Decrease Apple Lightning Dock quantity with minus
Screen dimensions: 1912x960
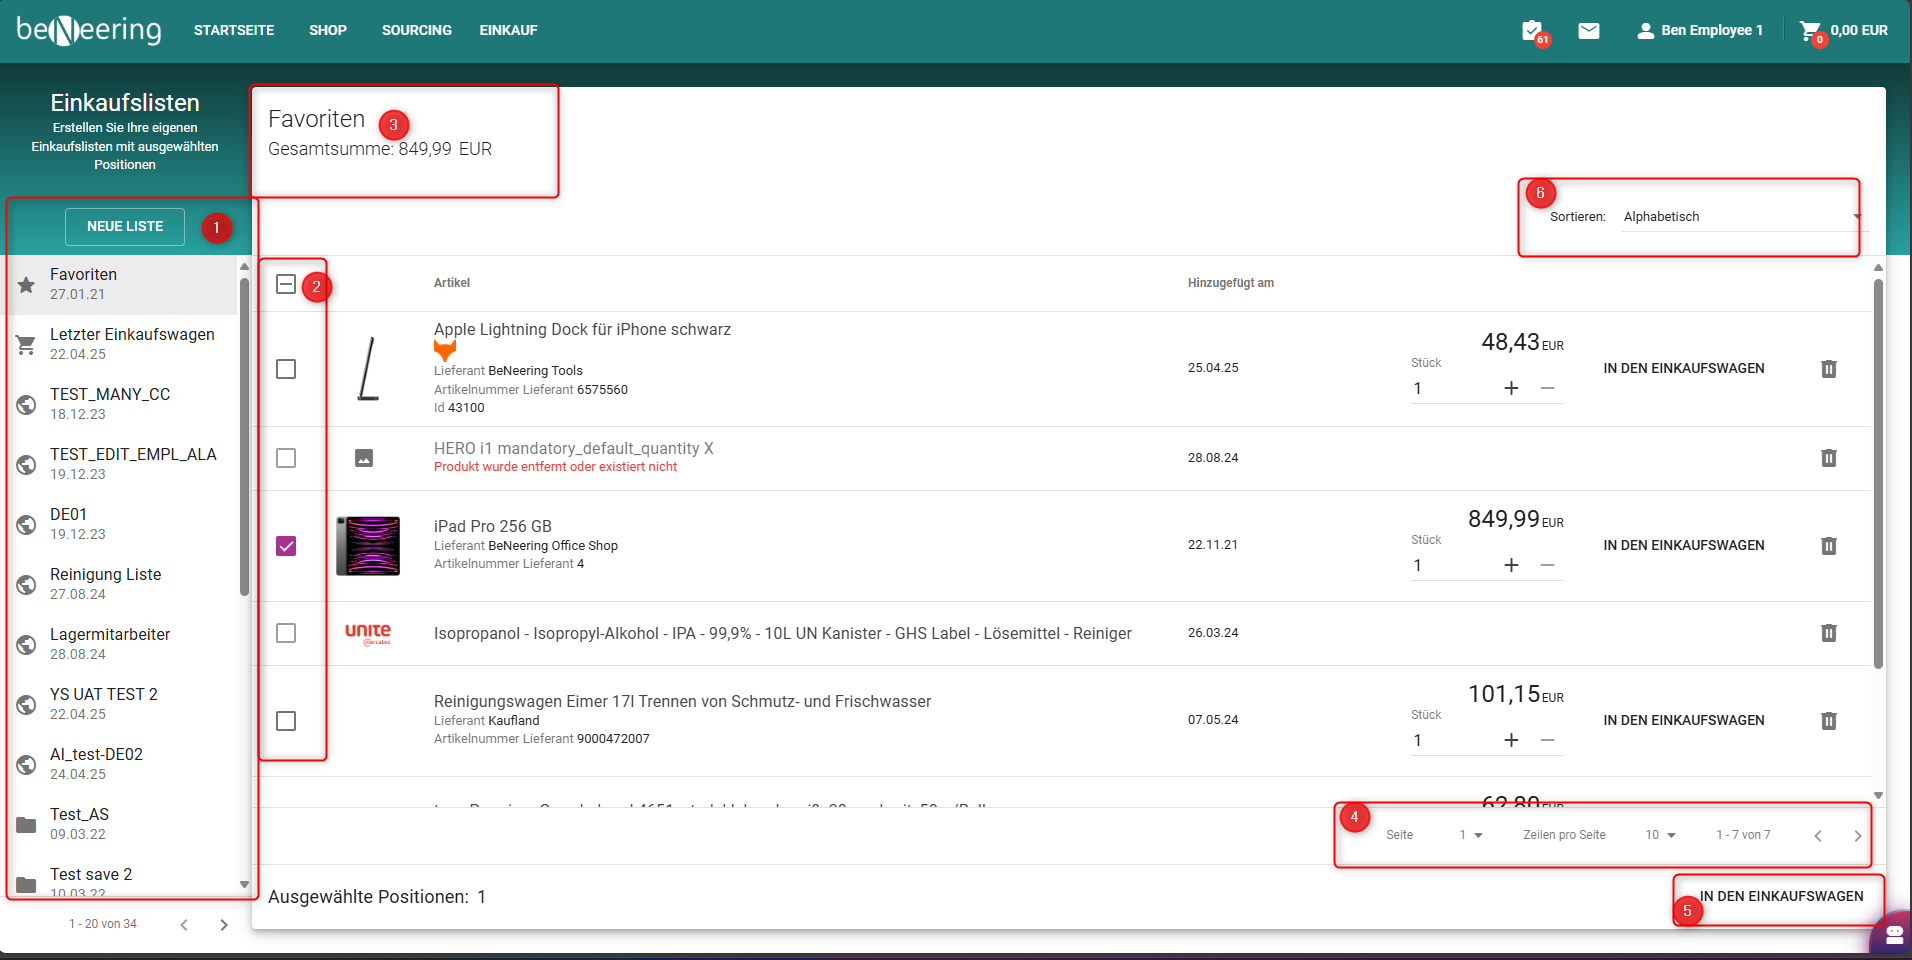click(x=1547, y=388)
